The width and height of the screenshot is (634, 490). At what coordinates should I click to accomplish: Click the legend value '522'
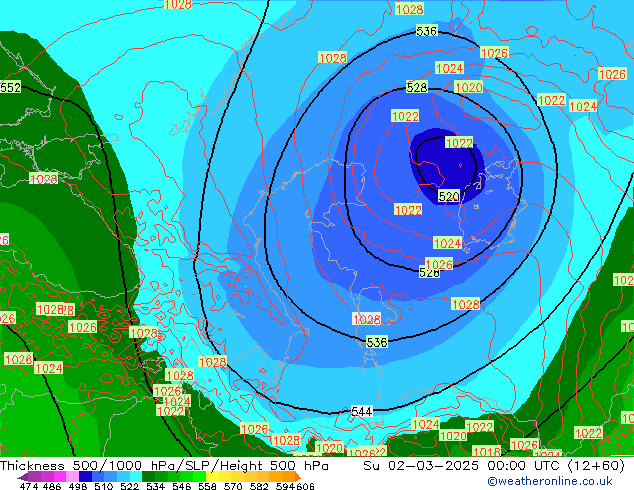tap(129, 486)
